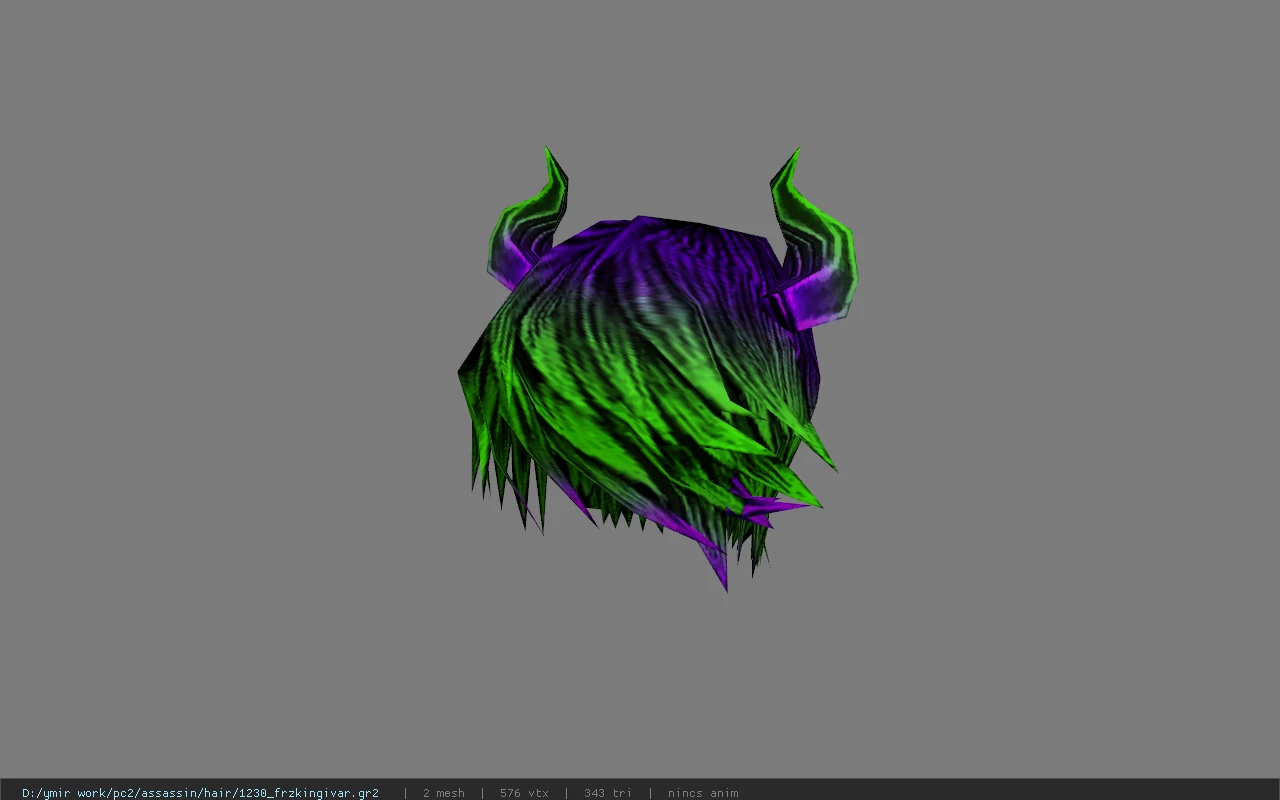Select the horned hair 3D model in viewport
The height and width of the screenshot is (800, 1280).
coord(657,369)
